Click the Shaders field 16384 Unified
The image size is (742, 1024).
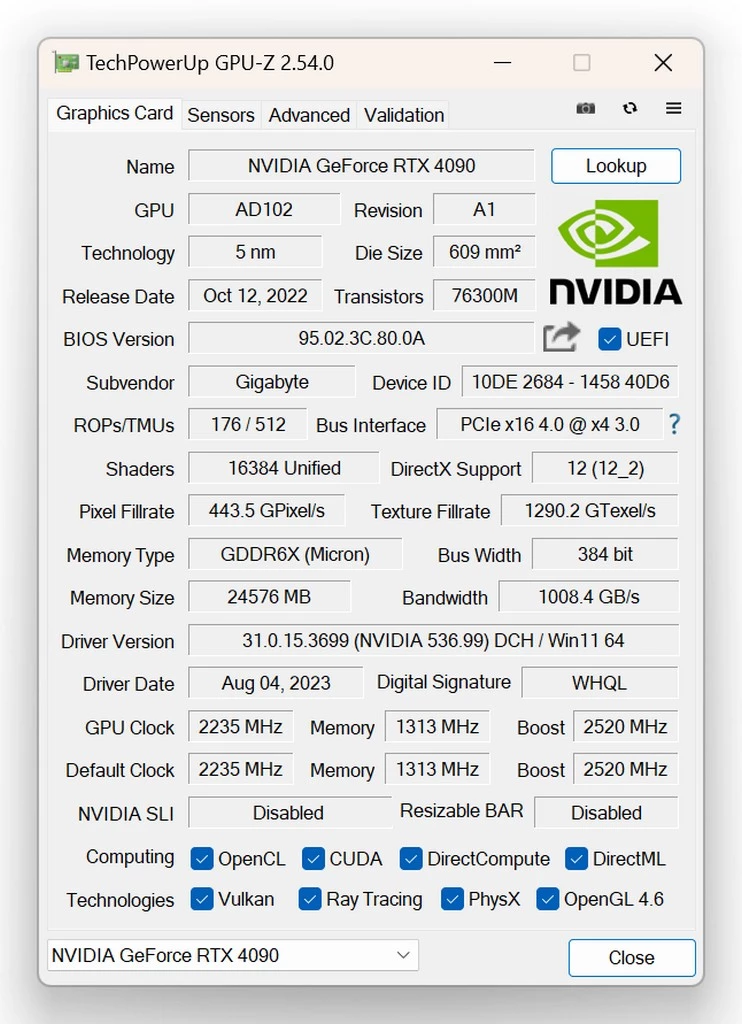click(283, 468)
